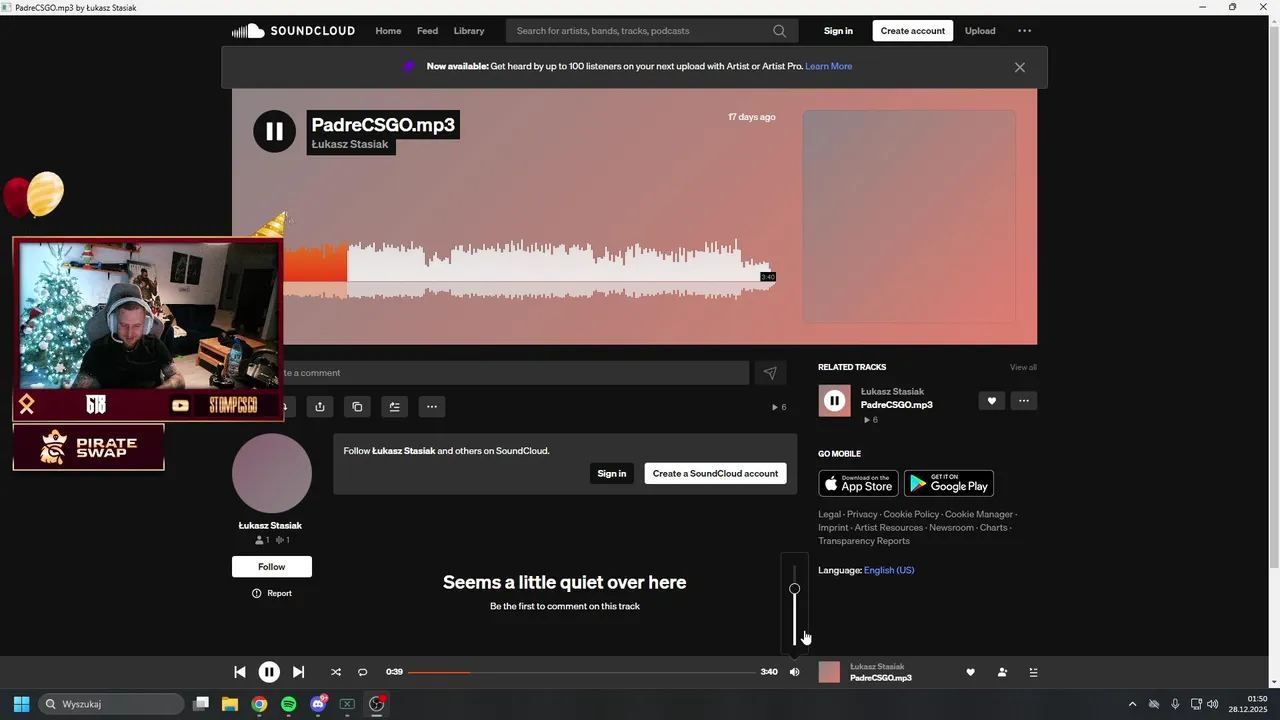
Task: Toggle shuffle in the player bar
Action: click(x=336, y=672)
